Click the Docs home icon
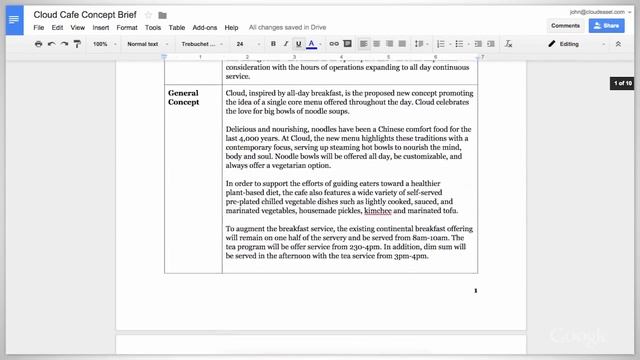640x360 pixels. (14, 20)
